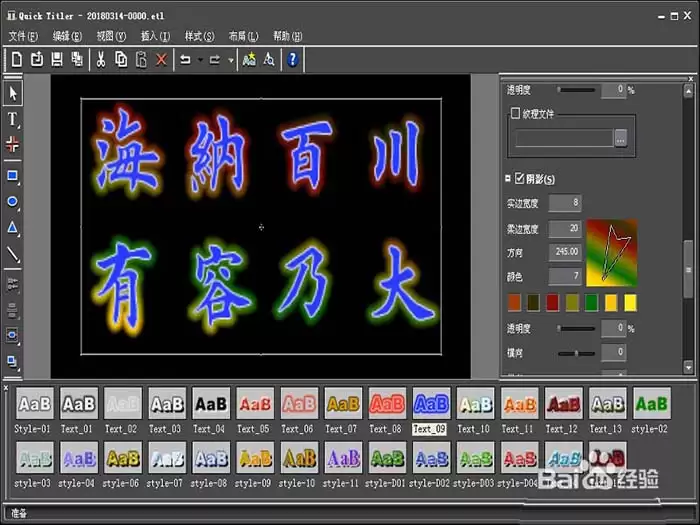Click the floppy-disk Save icon
The height and width of the screenshot is (525, 700).
57,59
